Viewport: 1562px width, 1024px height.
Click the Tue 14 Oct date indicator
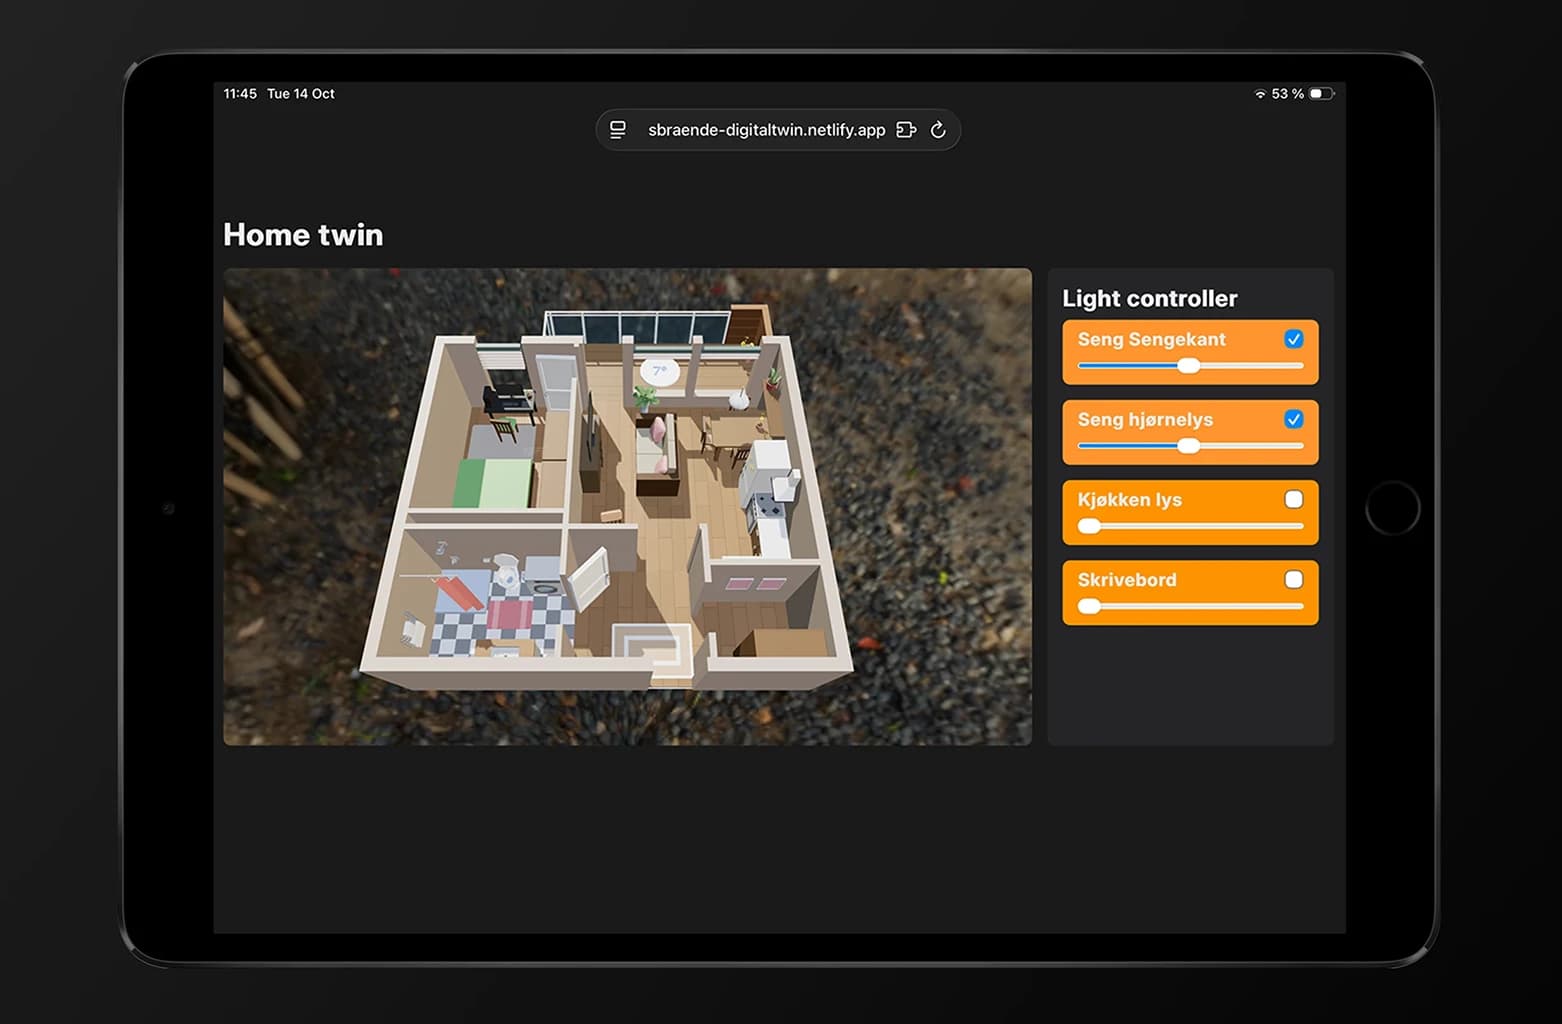pos(301,93)
